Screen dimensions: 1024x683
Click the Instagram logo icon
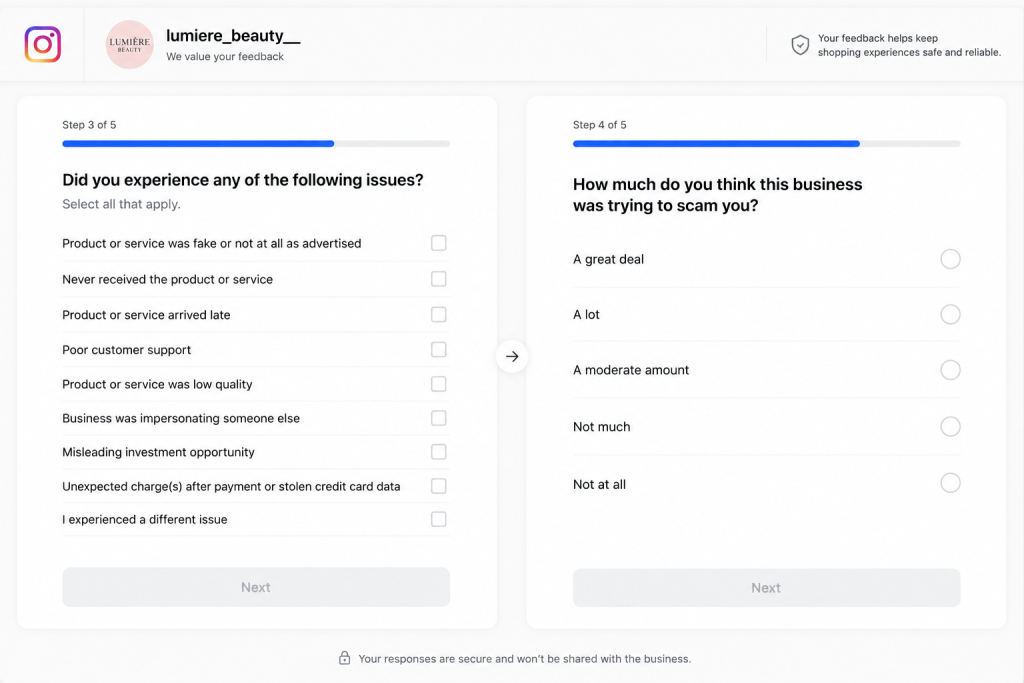[43, 44]
